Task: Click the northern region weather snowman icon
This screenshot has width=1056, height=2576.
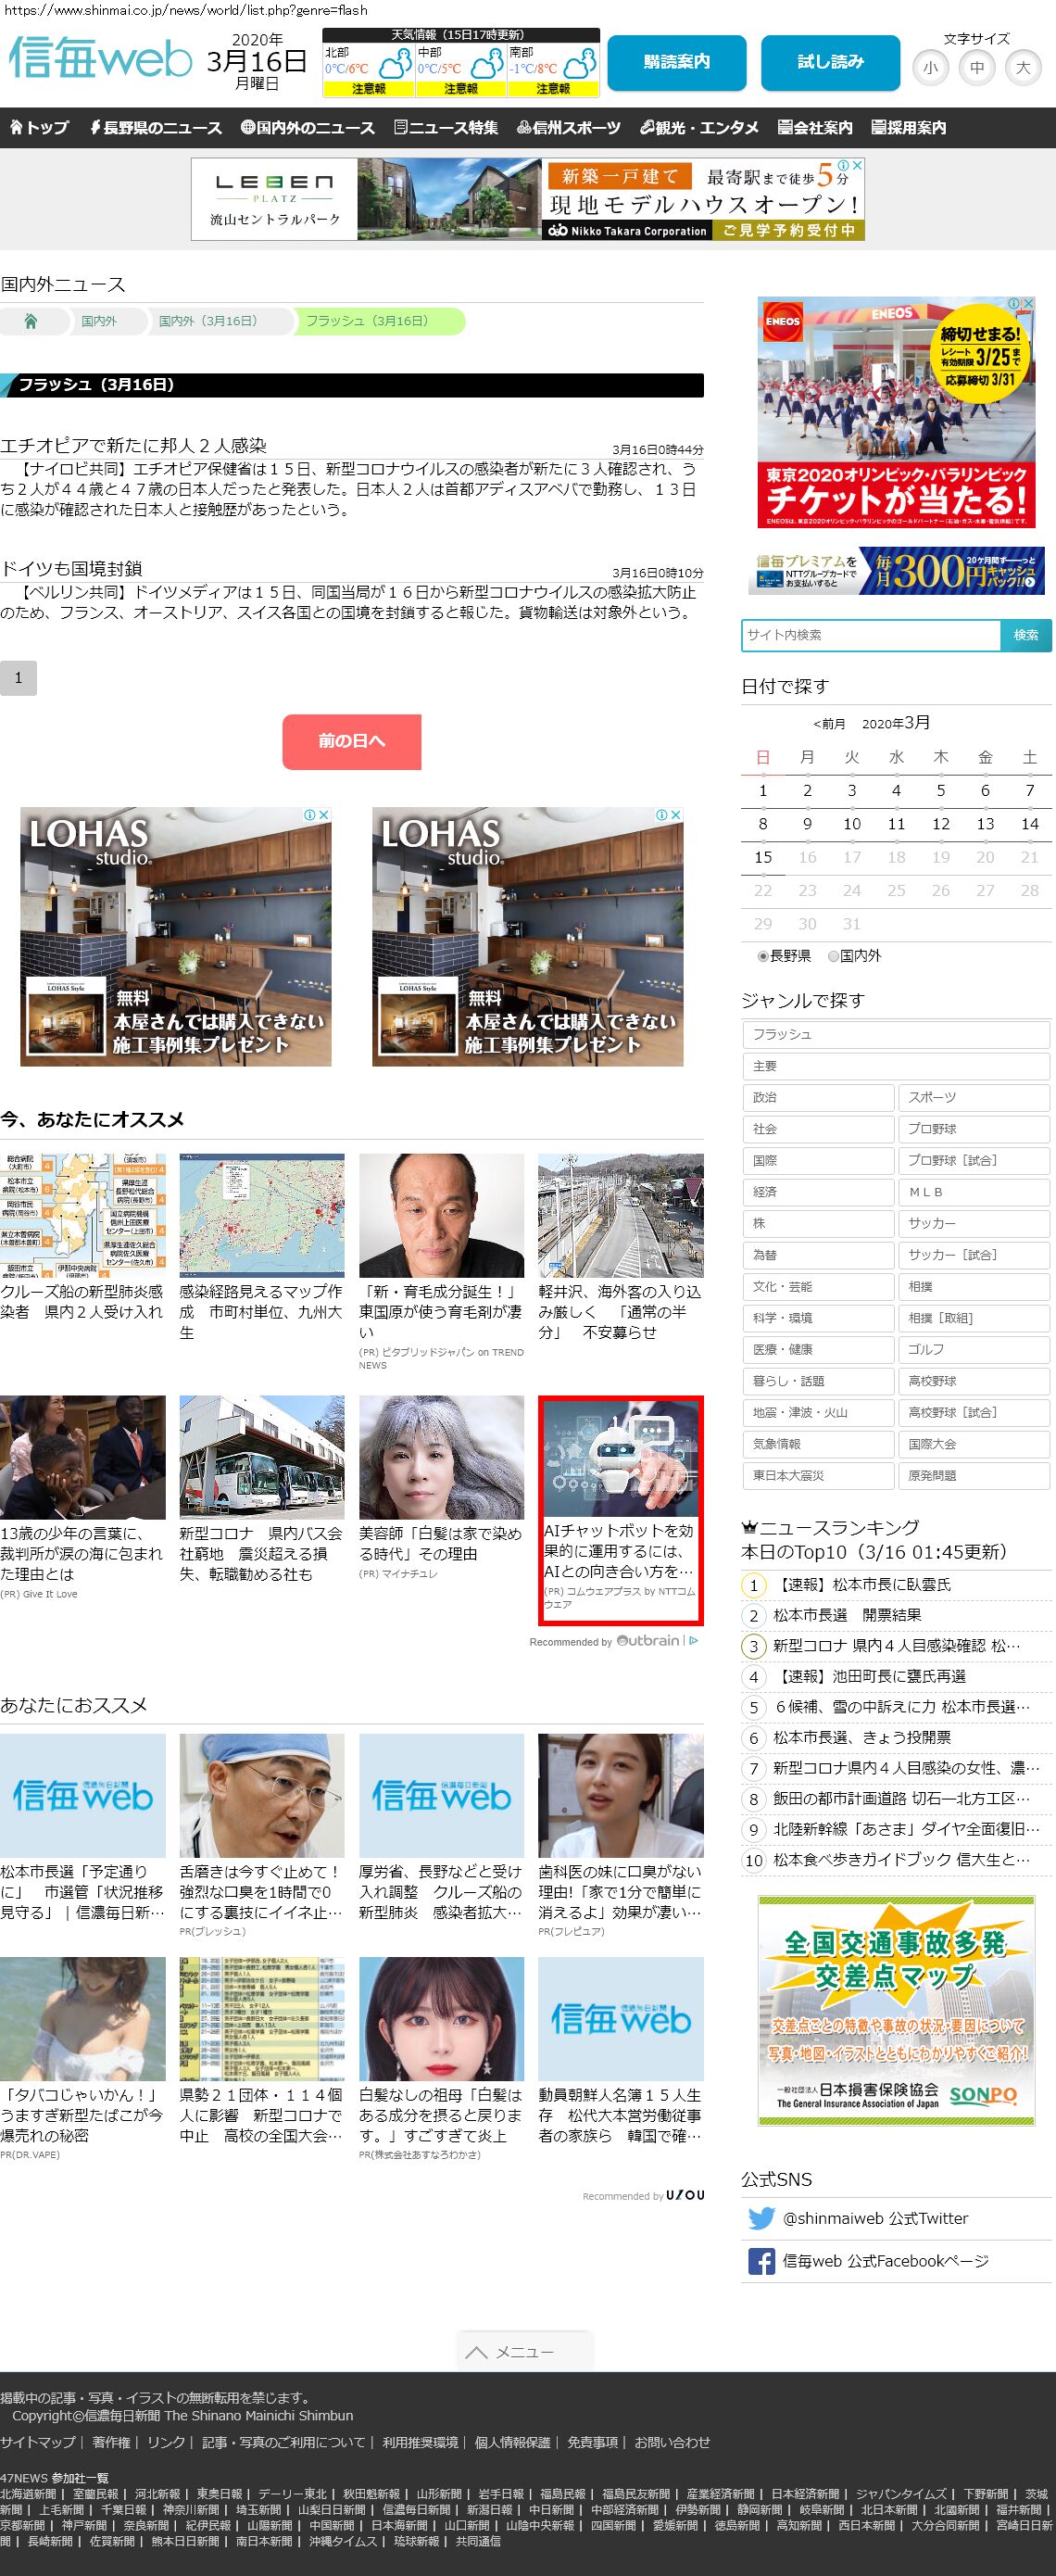Action: tap(395, 64)
